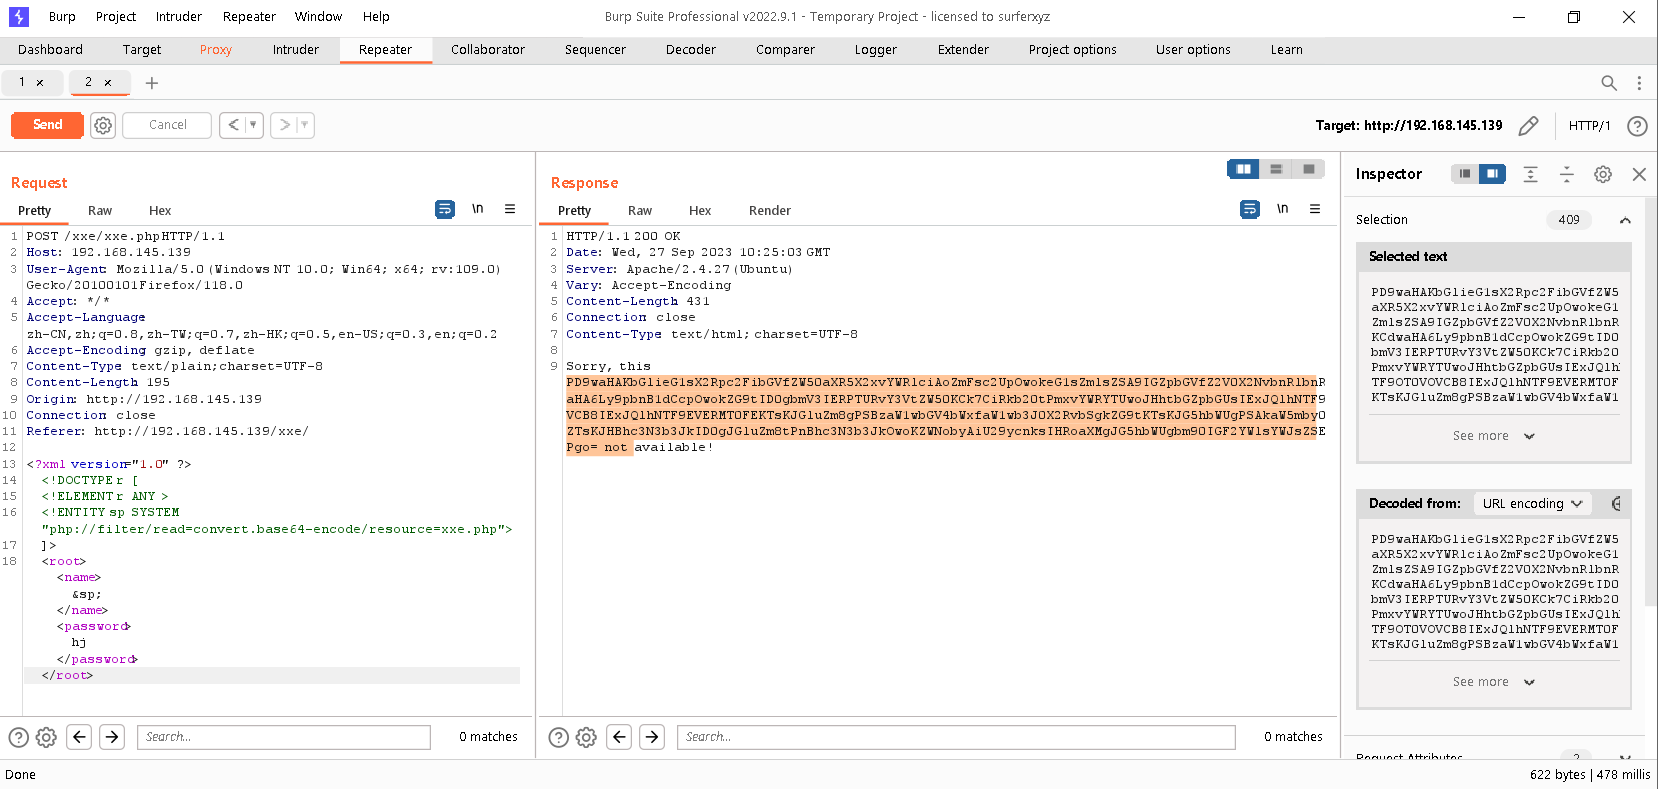Close Repeater tab 2

pyautogui.click(x=108, y=83)
